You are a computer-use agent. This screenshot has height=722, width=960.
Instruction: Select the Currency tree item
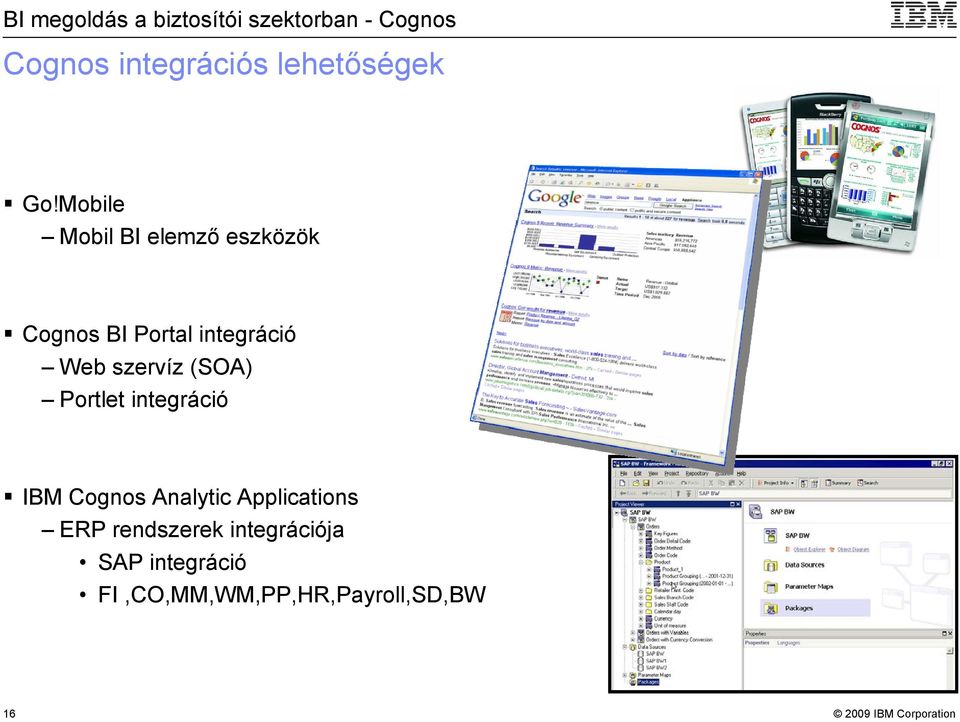pyautogui.click(x=663, y=619)
